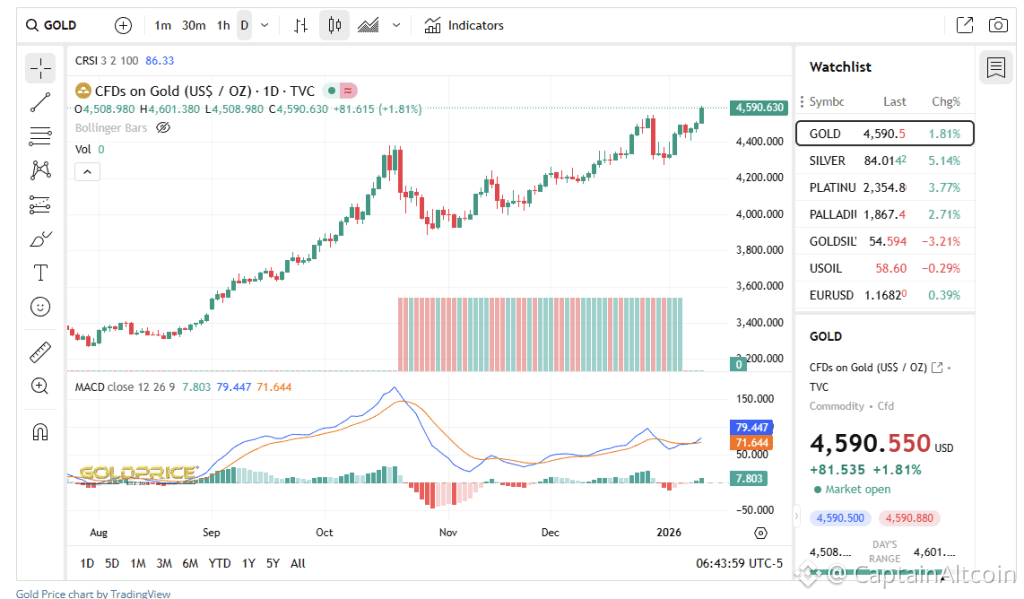
Task: Select the YTD time range
Action: pos(220,563)
